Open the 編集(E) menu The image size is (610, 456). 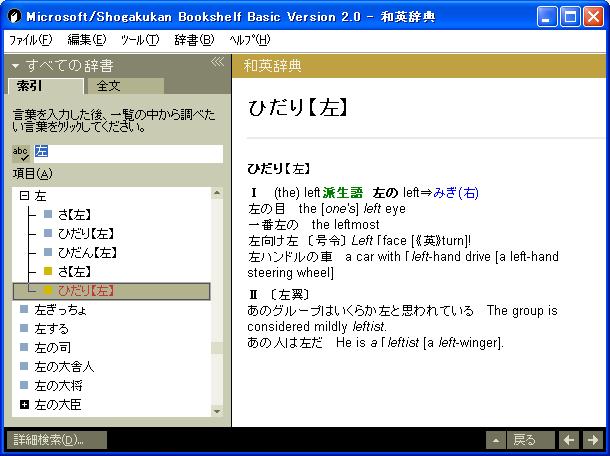tap(87, 40)
